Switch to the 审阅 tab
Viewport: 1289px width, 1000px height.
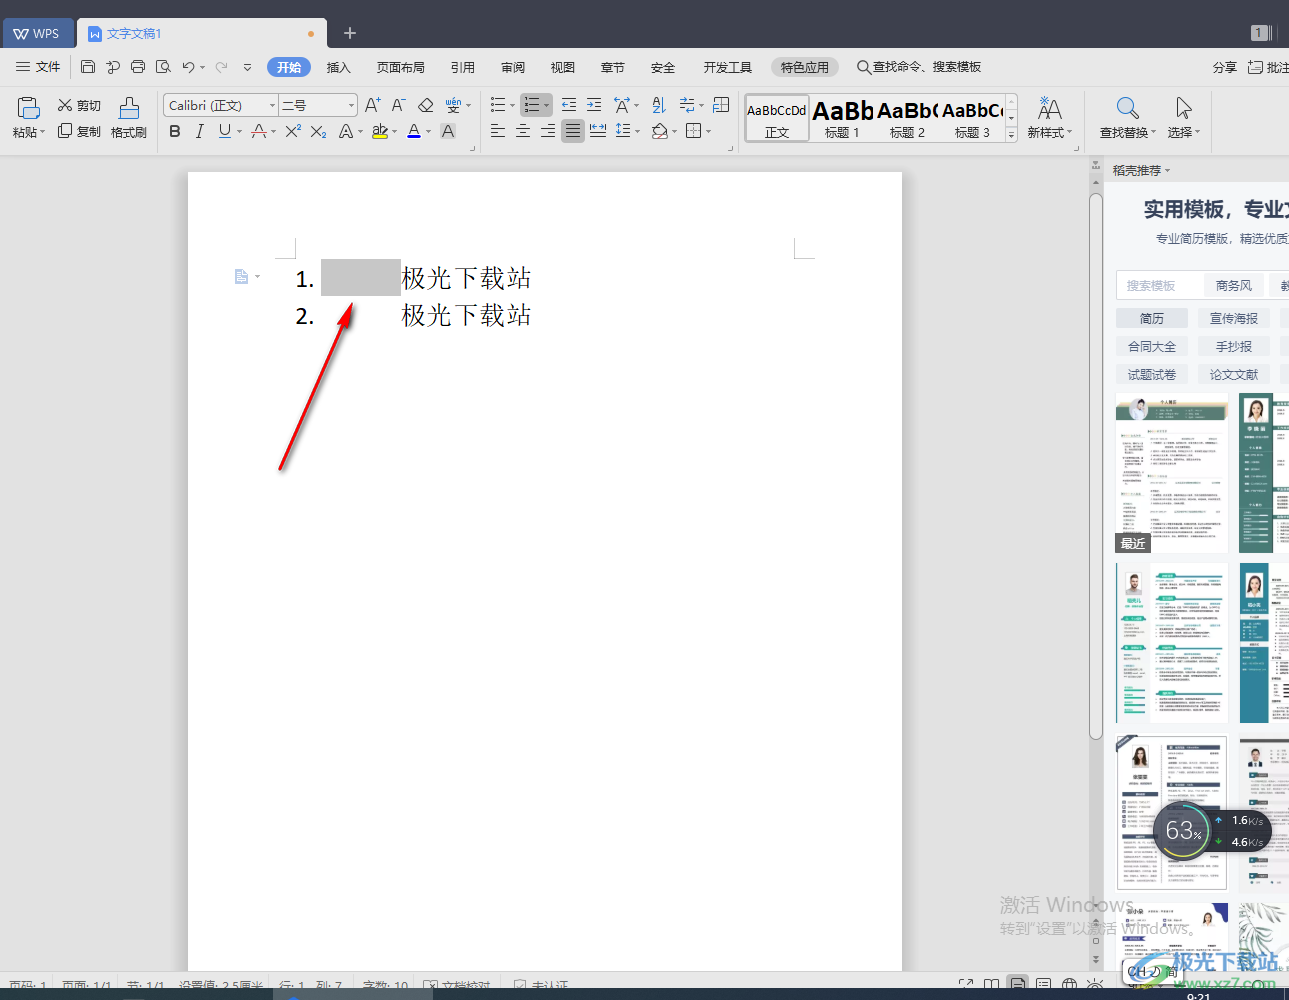coord(513,67)
